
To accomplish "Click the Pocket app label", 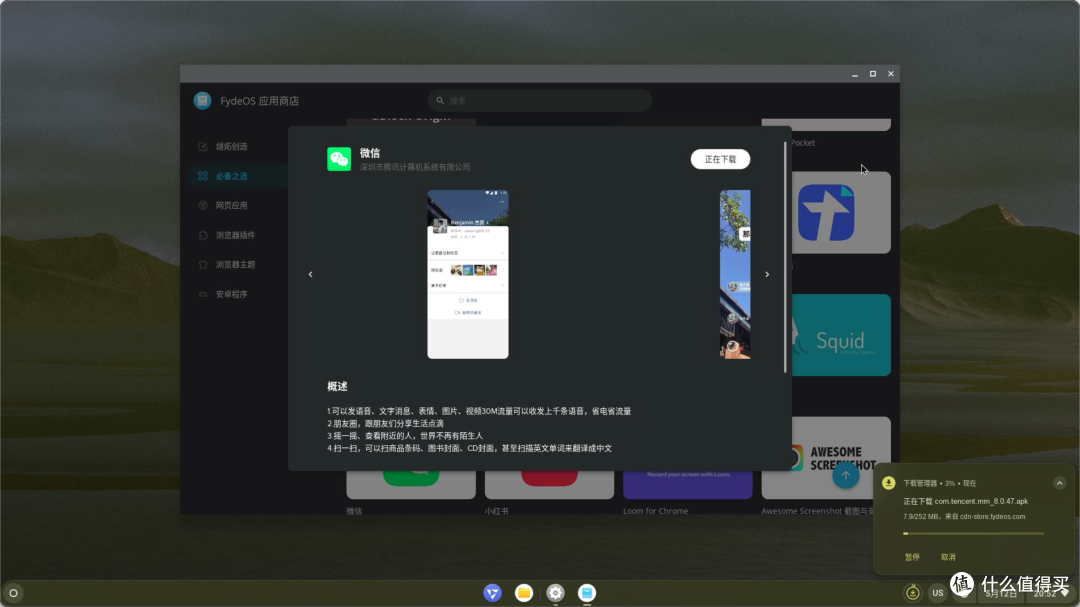I will point(803,143).
